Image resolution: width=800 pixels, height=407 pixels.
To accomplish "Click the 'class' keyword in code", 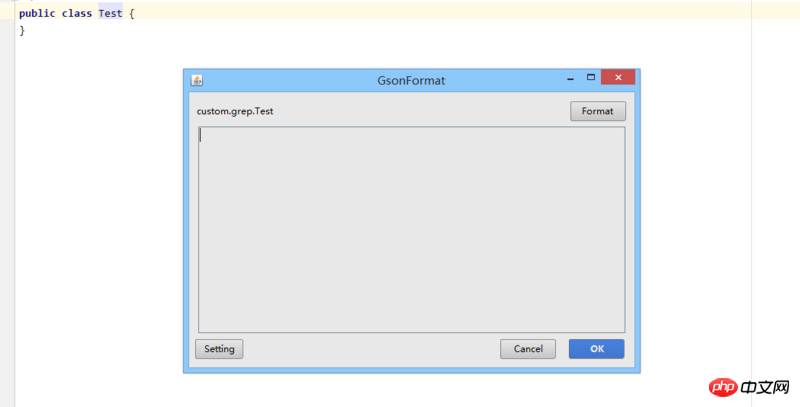I will 77,14.
